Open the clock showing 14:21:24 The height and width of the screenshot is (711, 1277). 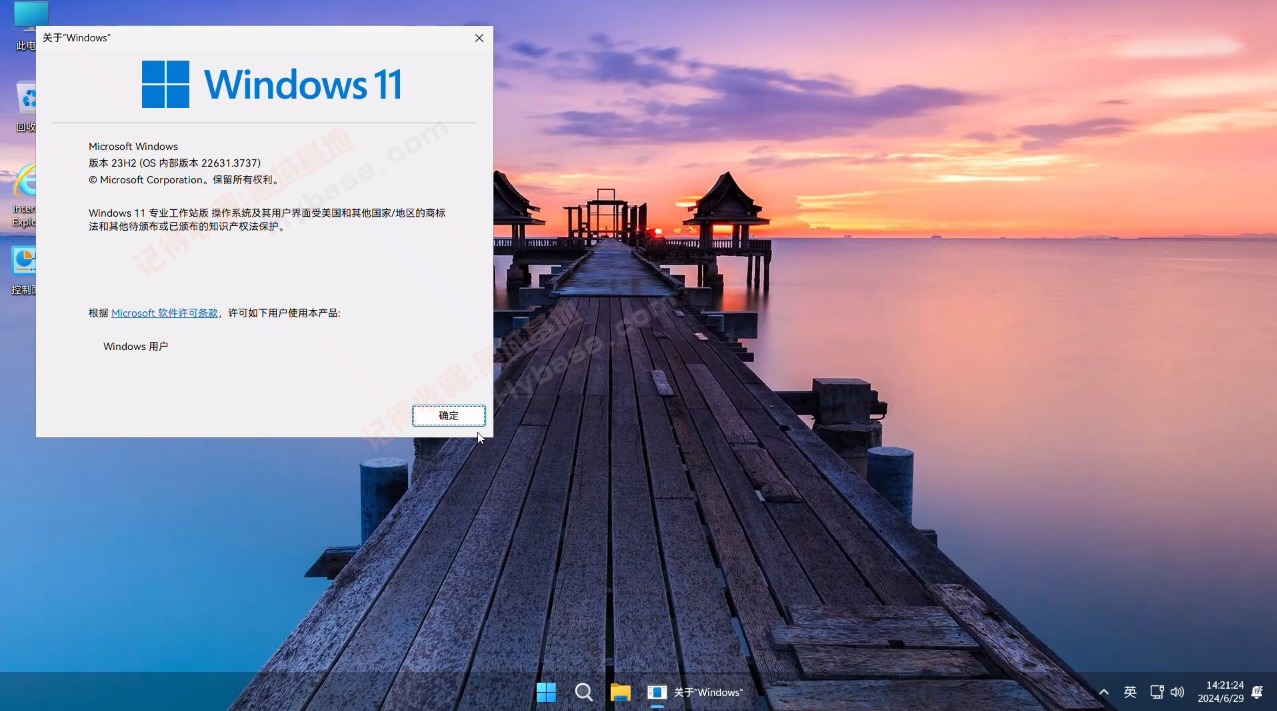point(1220,692)
